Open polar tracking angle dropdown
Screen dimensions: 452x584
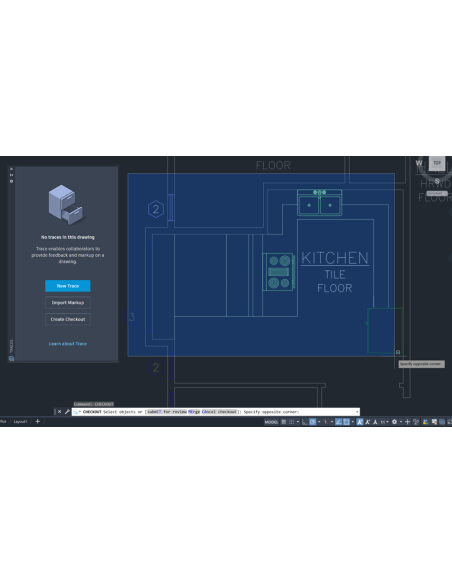click(319, 422)
